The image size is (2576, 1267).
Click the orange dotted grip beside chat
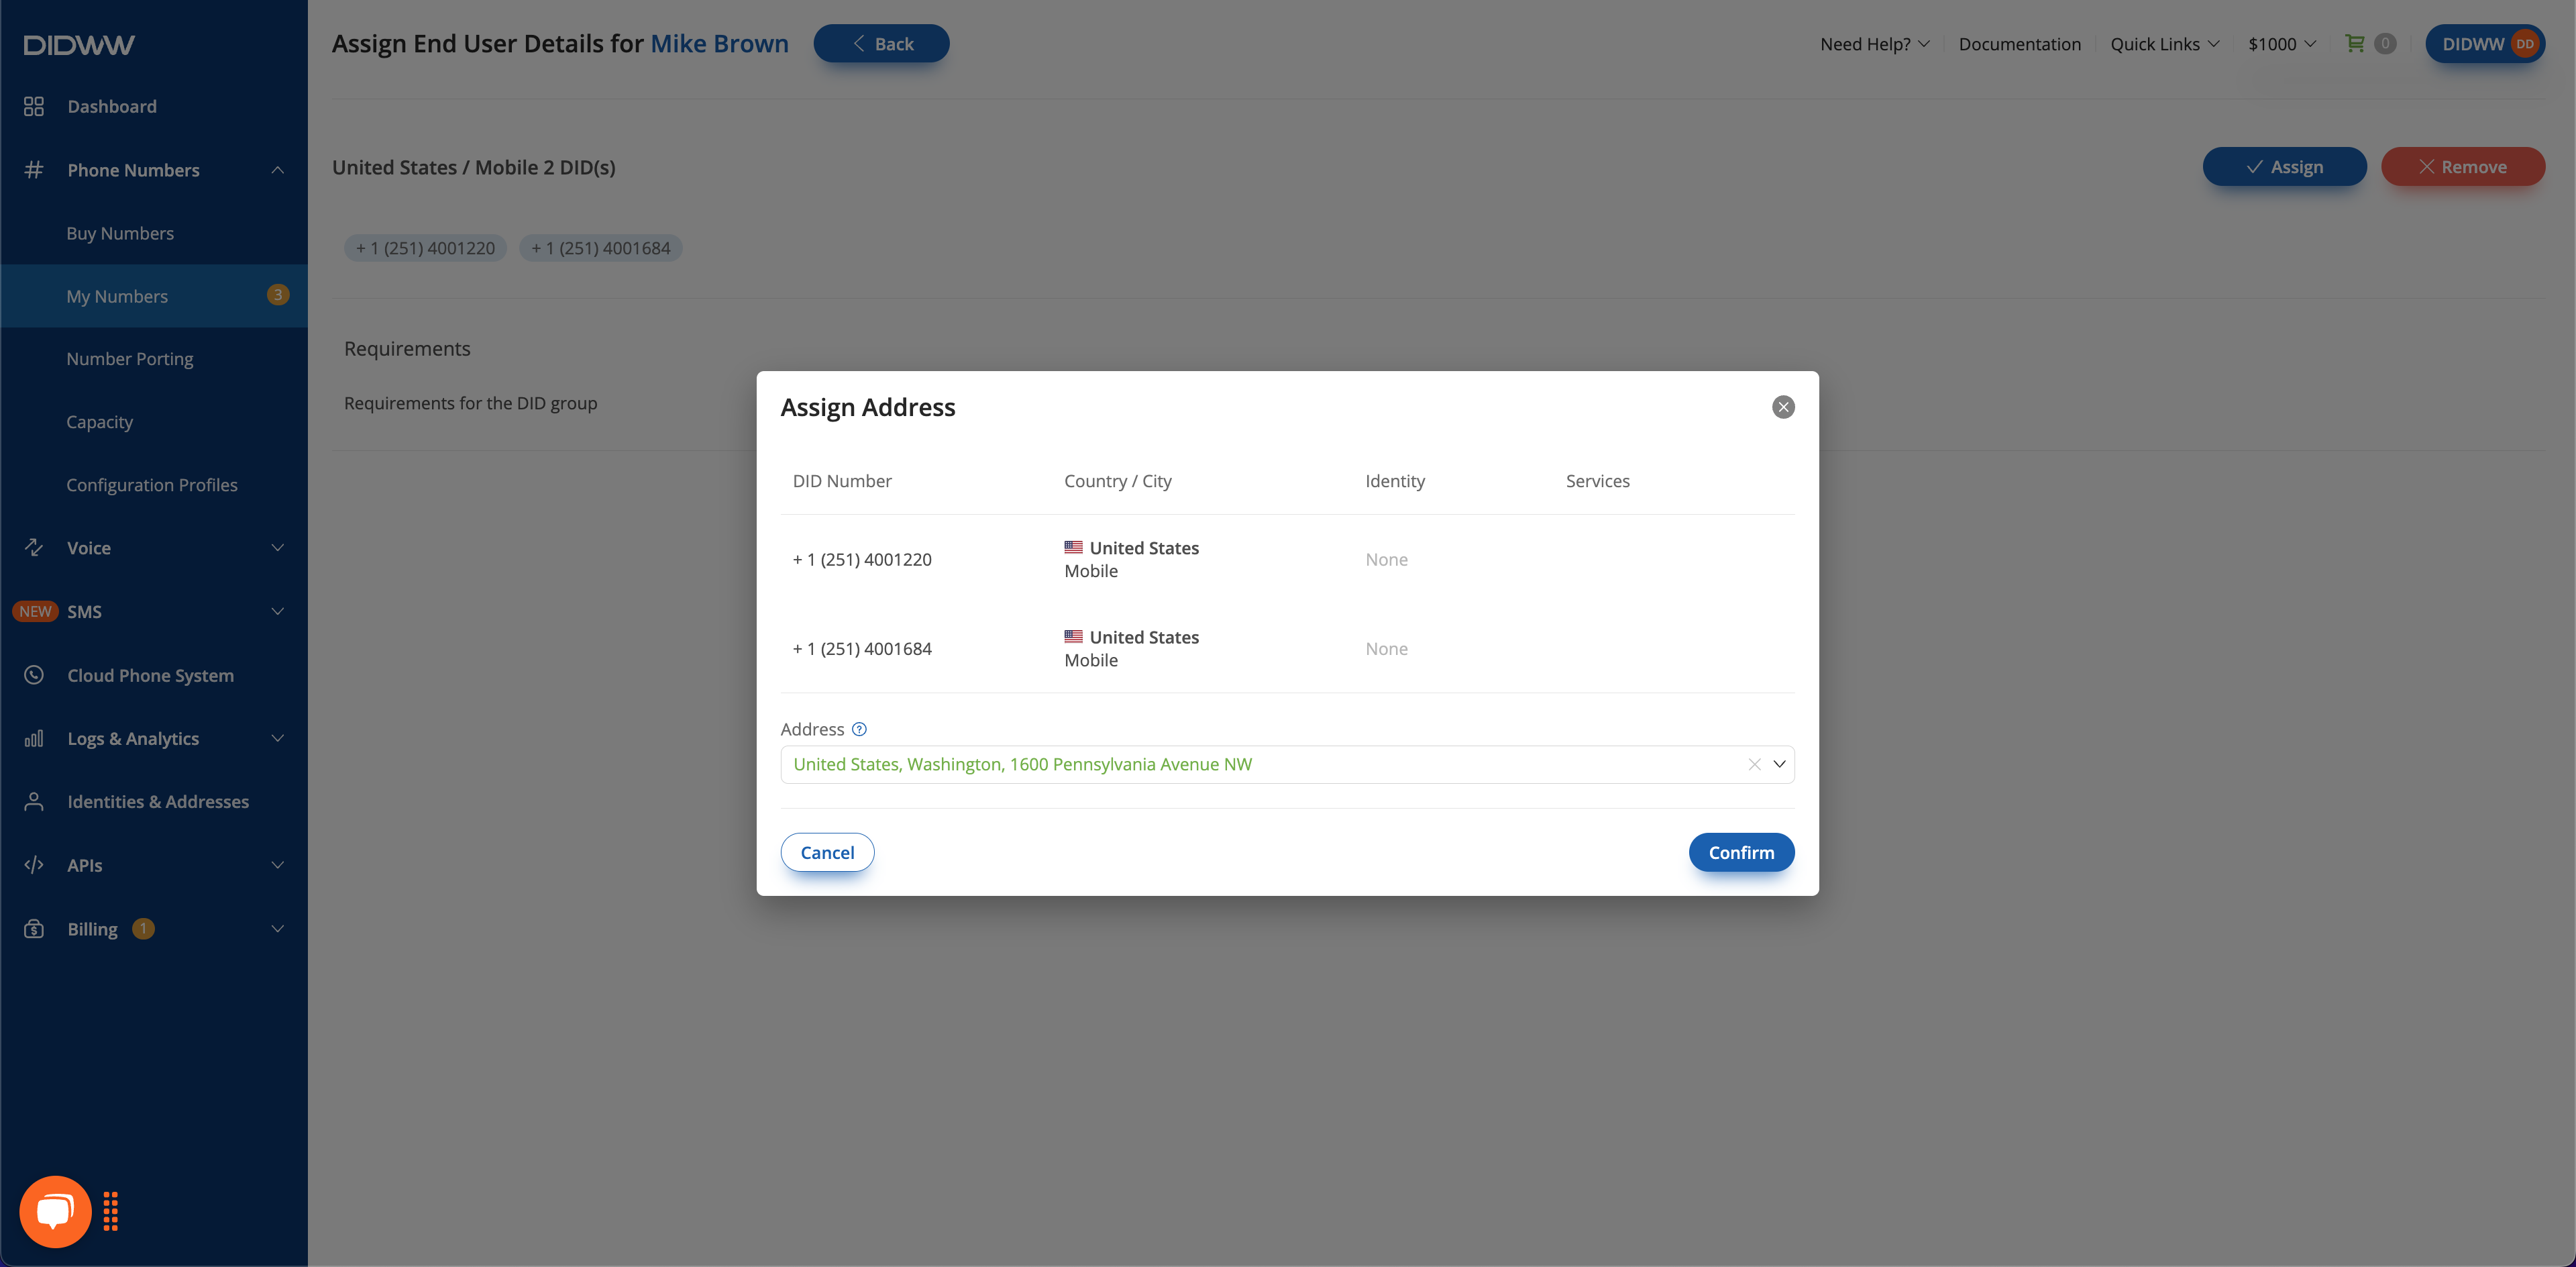[111, 1211]
